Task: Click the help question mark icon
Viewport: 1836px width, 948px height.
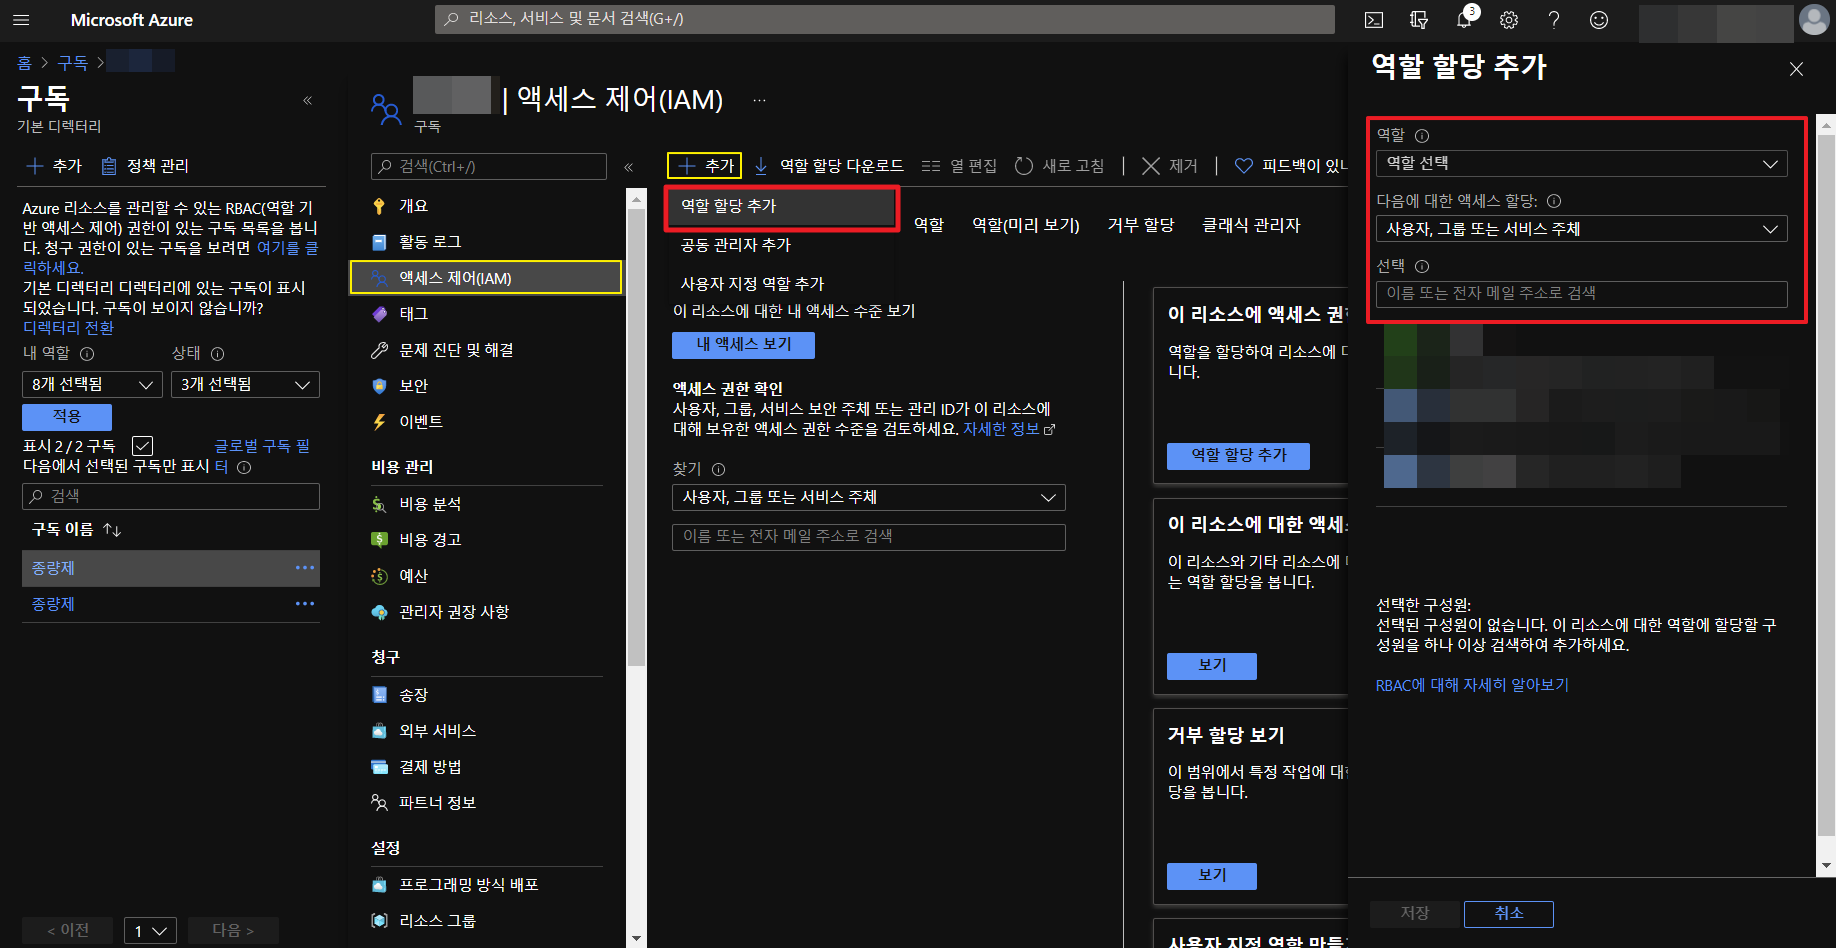Action: (x=1554, y=20)
